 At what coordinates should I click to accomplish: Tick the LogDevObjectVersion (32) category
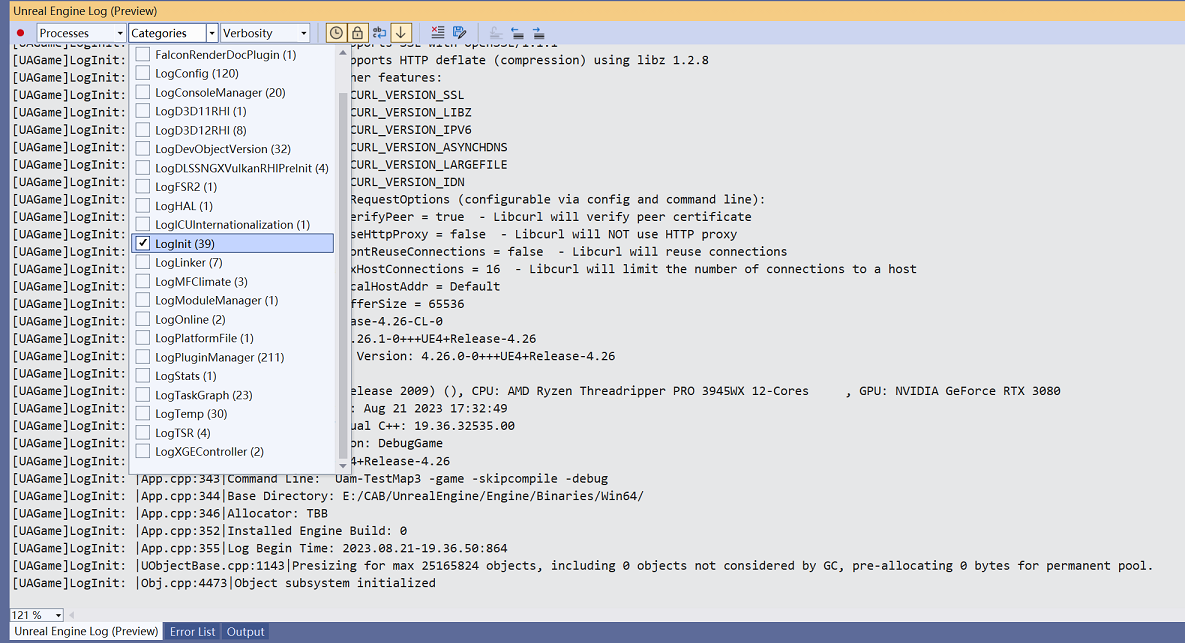143,149
